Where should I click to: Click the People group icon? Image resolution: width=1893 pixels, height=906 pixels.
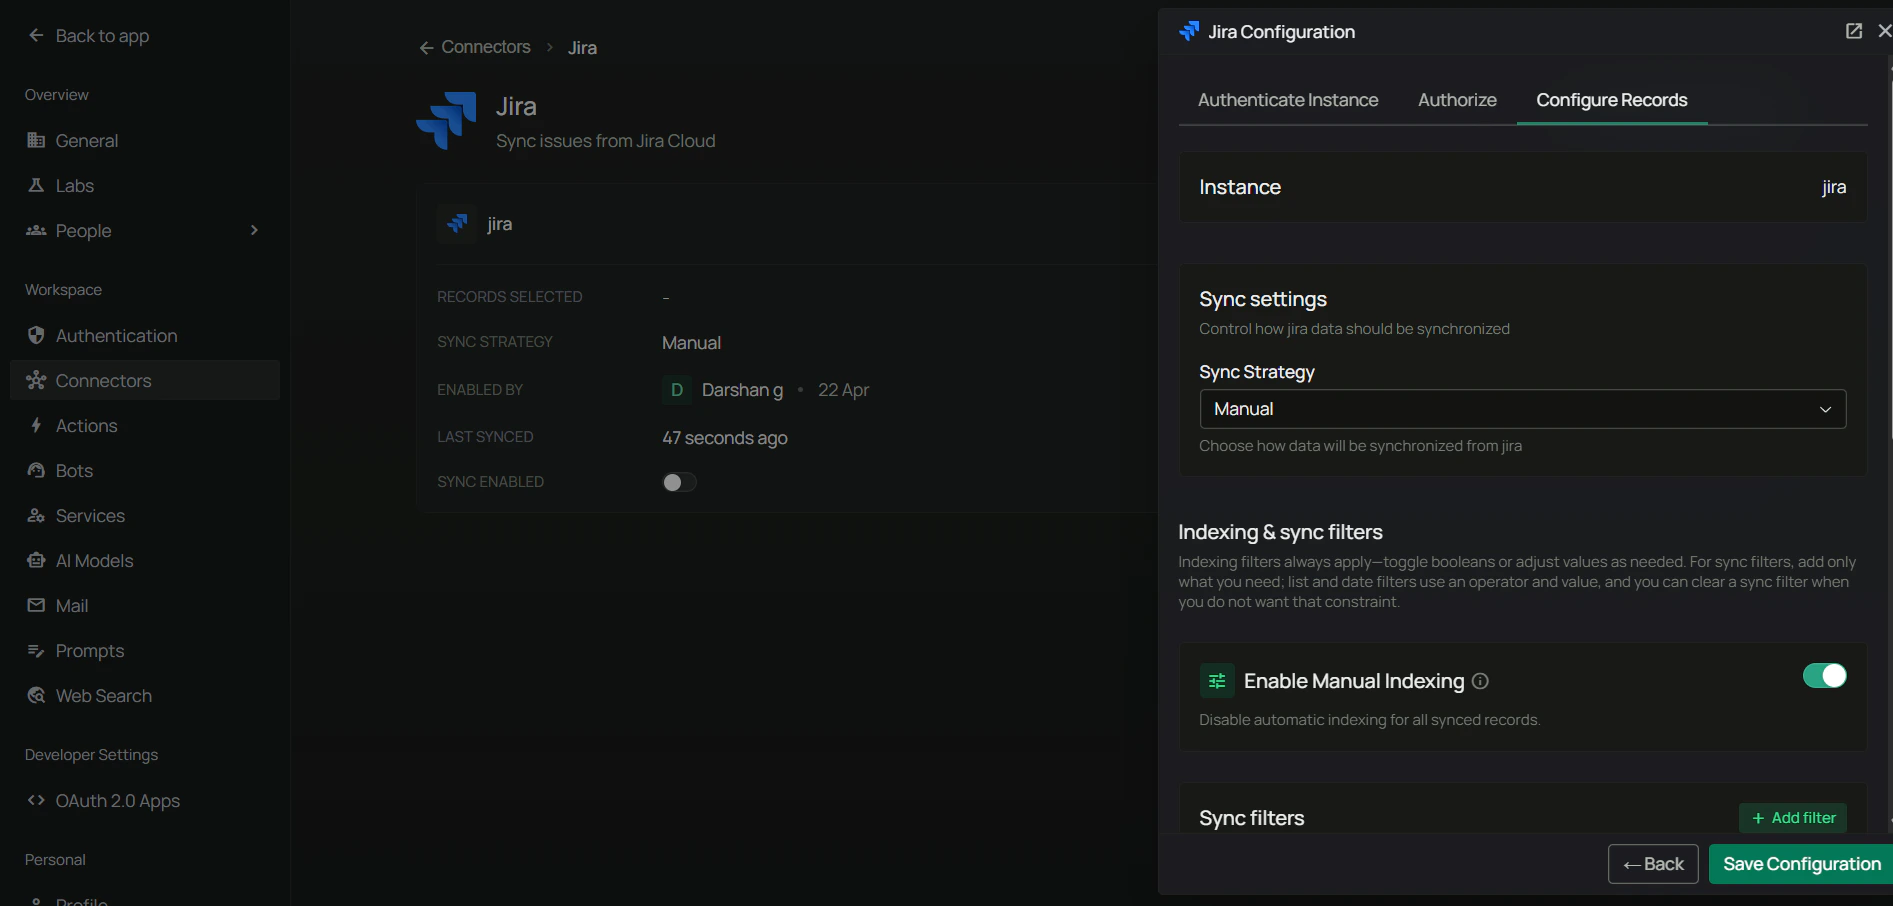(36, 230)
